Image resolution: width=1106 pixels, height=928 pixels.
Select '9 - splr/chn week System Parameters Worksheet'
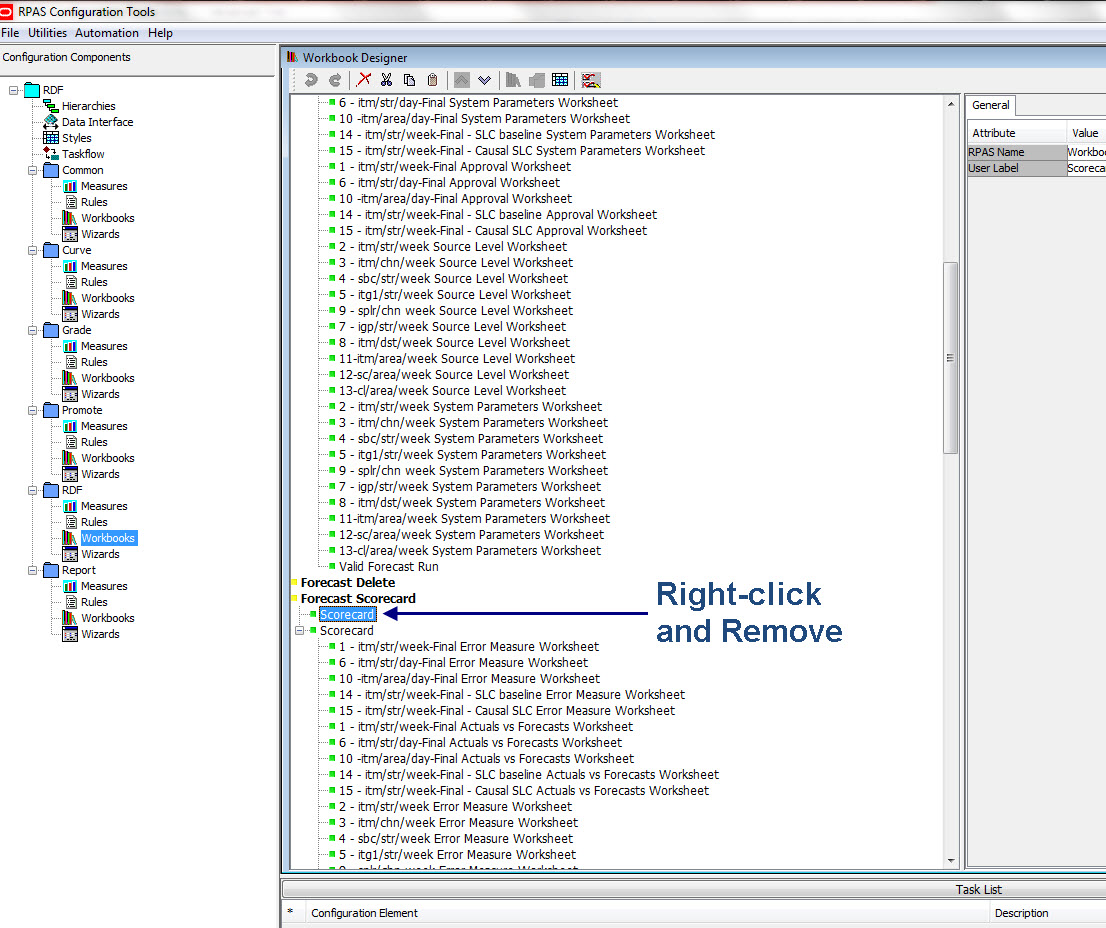coord(473,470)
